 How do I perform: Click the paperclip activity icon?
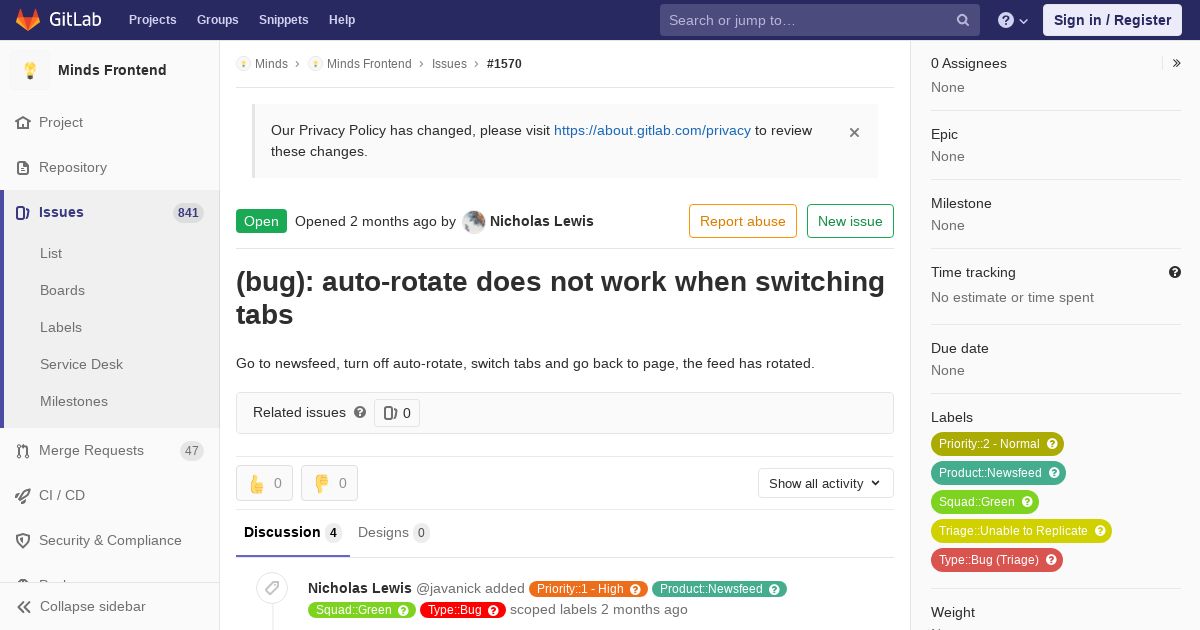pyautogui.click(x=272, y=588)
